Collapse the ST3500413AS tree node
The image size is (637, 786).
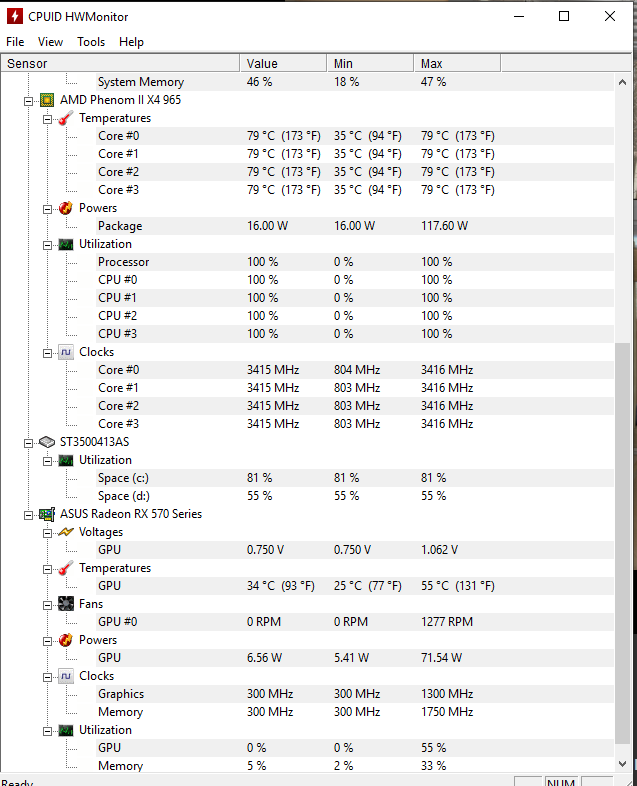(28, 442)
